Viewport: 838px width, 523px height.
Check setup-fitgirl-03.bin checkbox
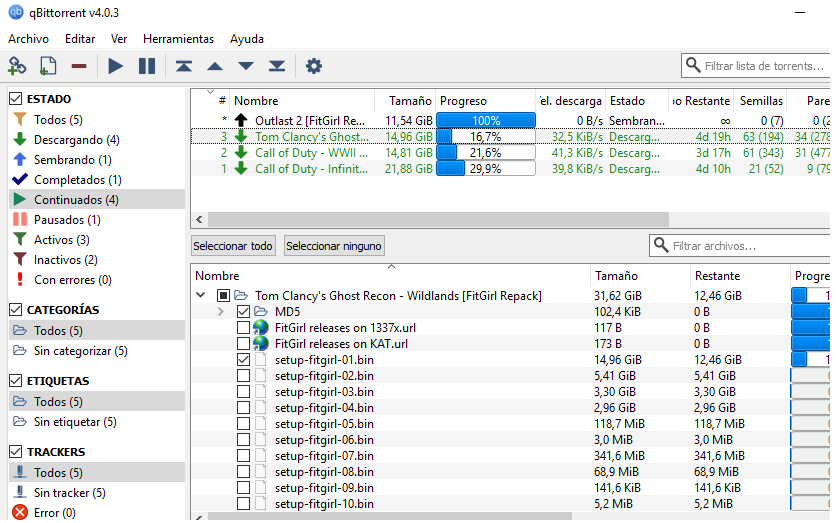243,392
